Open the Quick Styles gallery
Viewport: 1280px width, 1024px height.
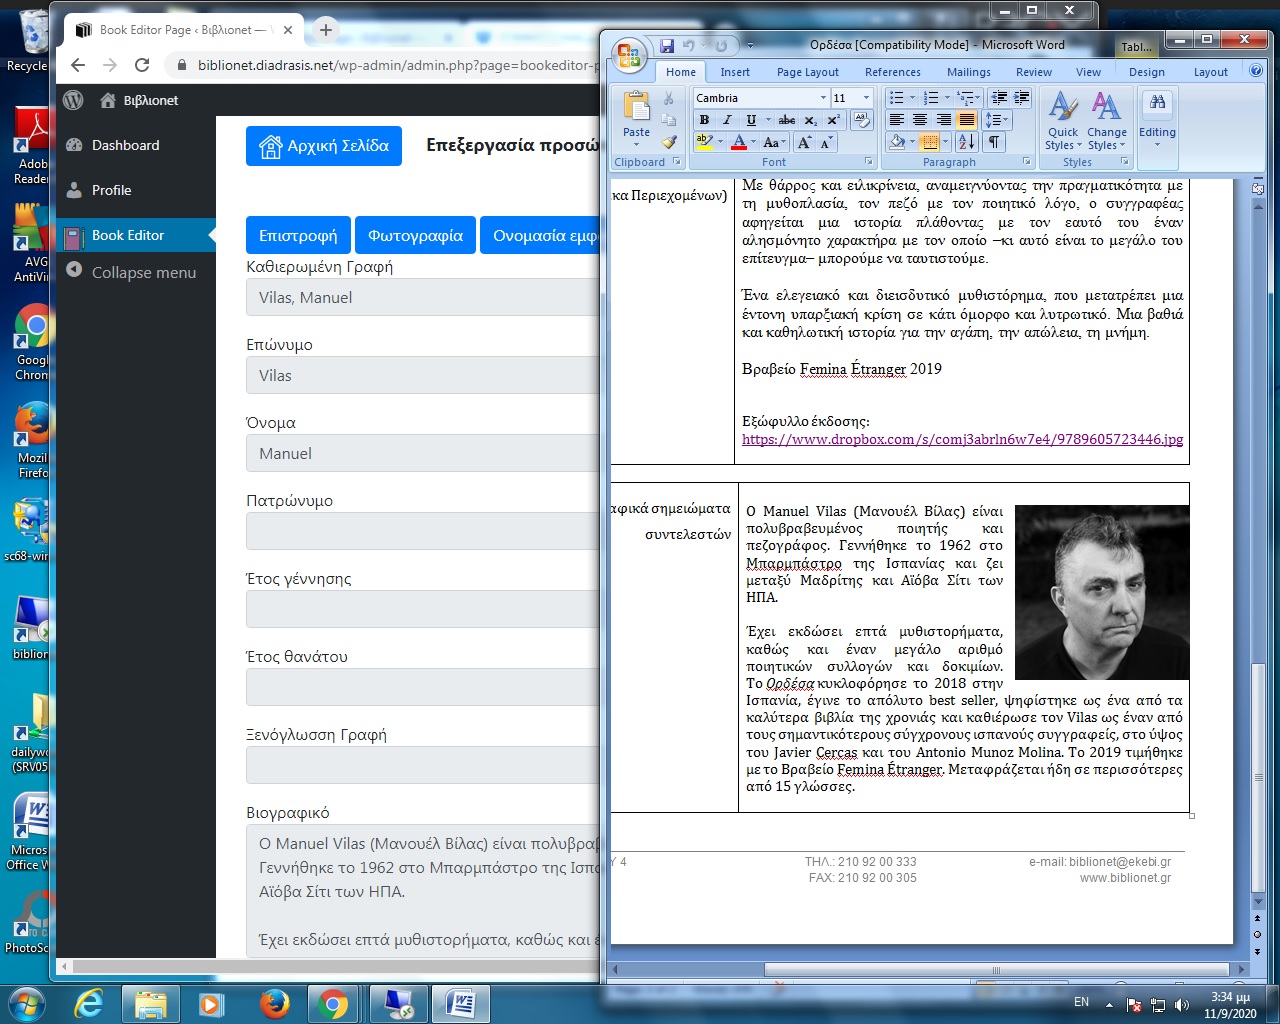coord(1063,120)
